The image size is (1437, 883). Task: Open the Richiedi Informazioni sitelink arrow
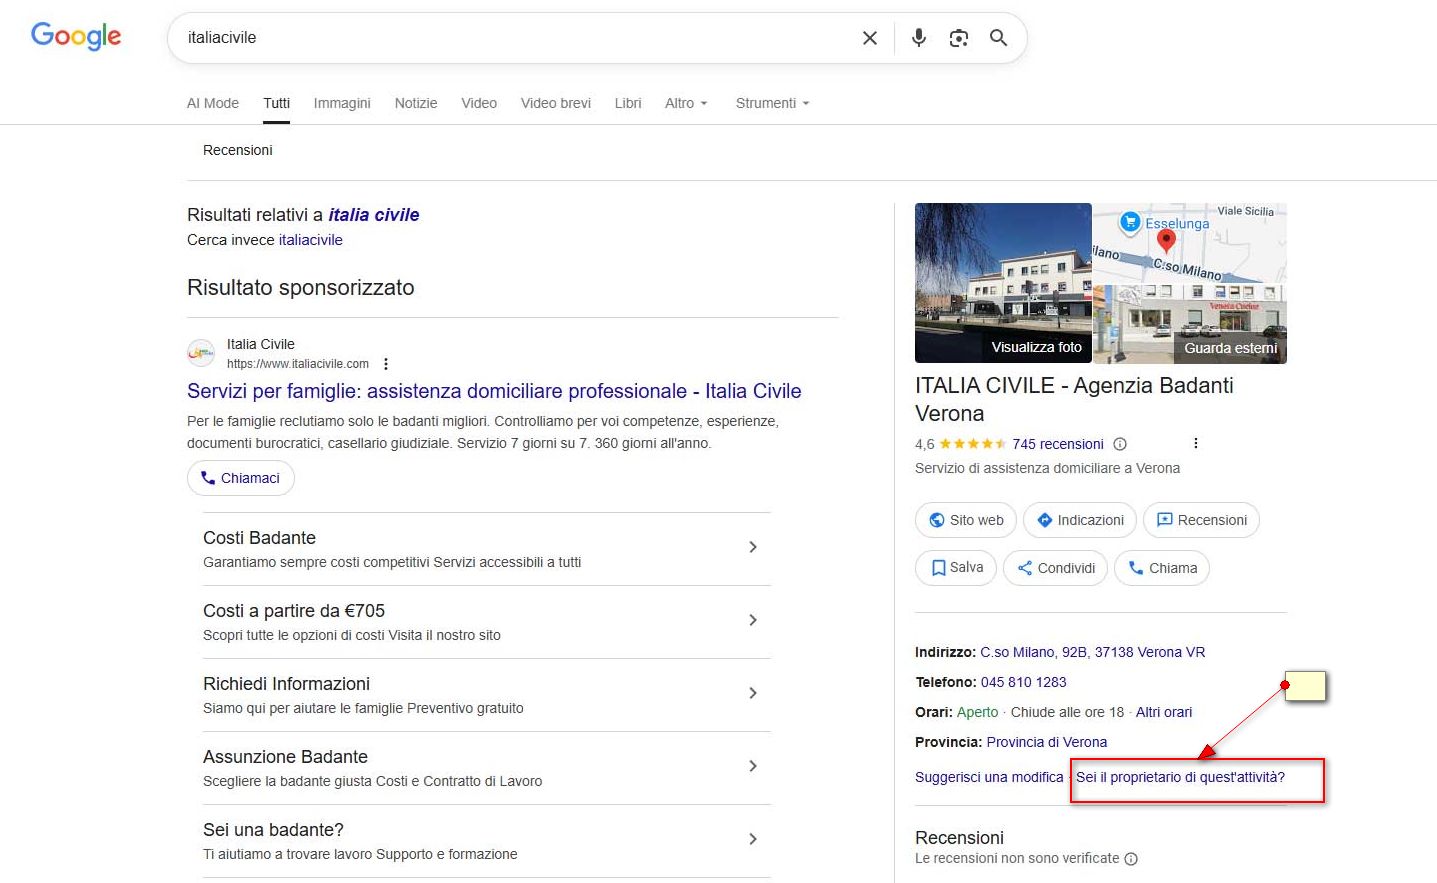753,693
